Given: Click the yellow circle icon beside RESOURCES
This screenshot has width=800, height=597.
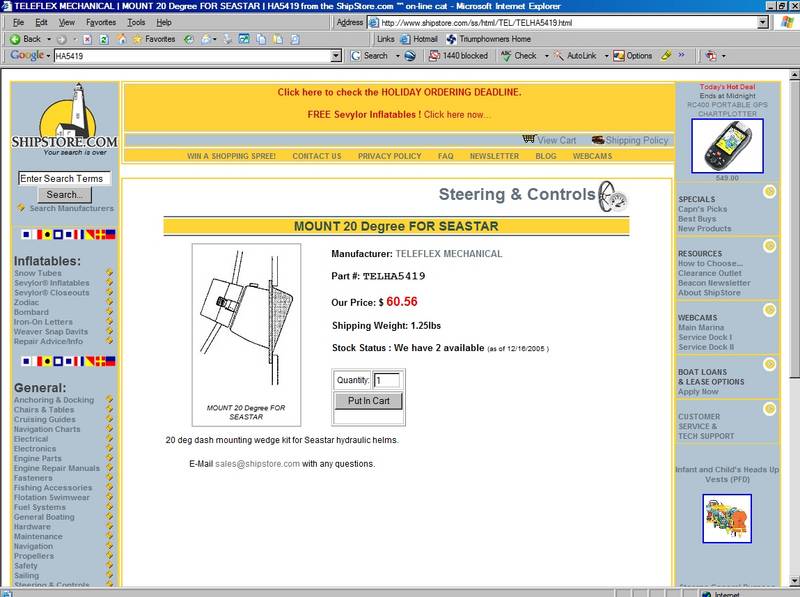Looking at the screenshot, I should (769, 246).
